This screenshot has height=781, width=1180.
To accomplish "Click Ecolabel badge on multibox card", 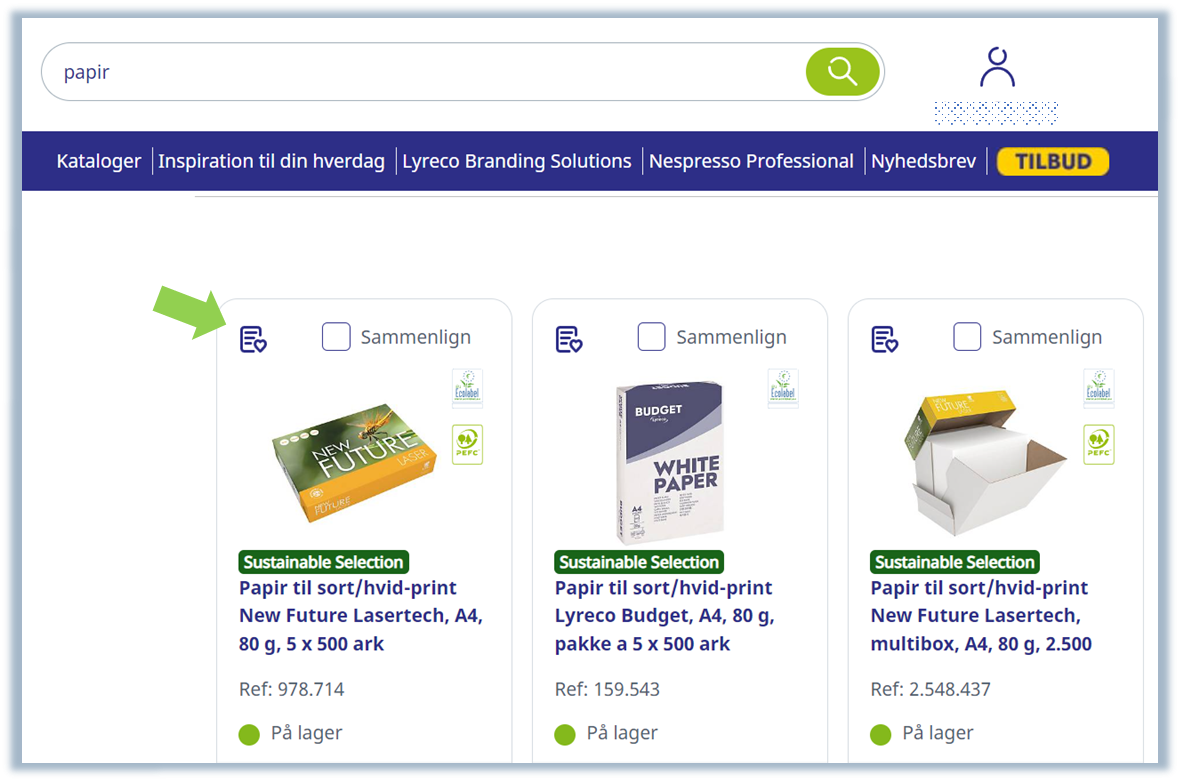I will point(1099,388).
